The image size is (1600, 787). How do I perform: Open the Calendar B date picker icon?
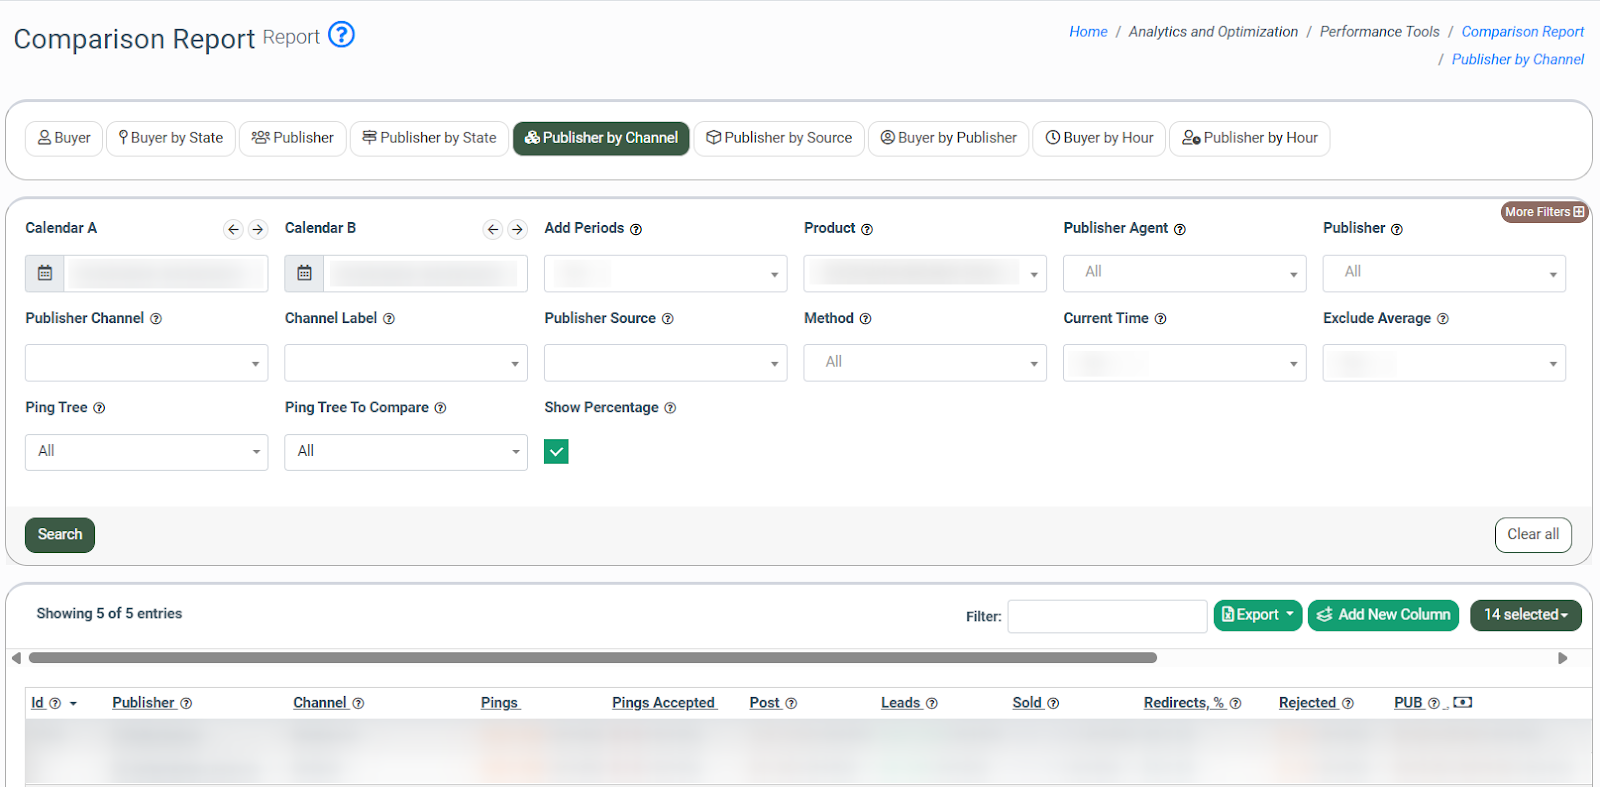[304, 273]
